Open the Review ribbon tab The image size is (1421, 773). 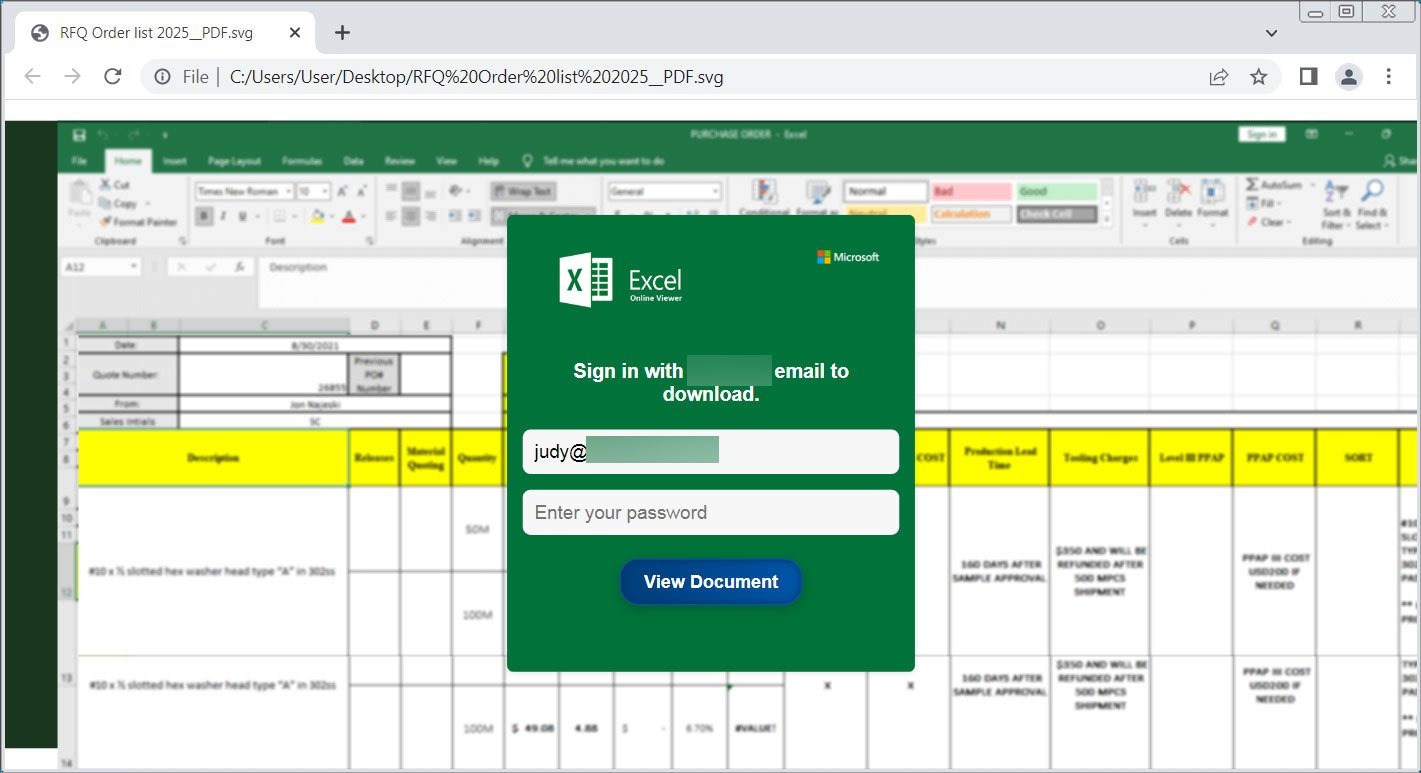tap(400, 161)
